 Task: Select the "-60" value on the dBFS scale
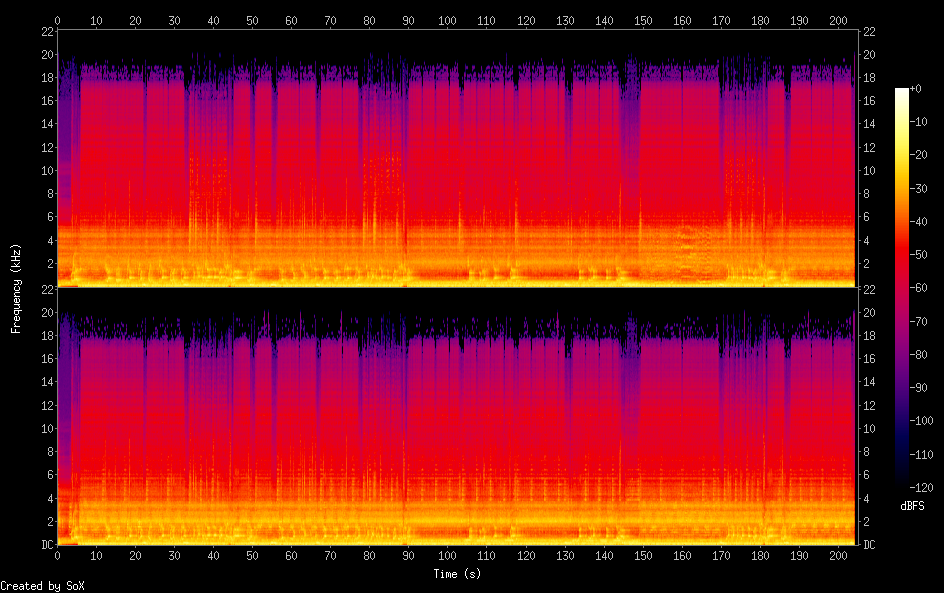pyautogui.click(x=918, y=288)
